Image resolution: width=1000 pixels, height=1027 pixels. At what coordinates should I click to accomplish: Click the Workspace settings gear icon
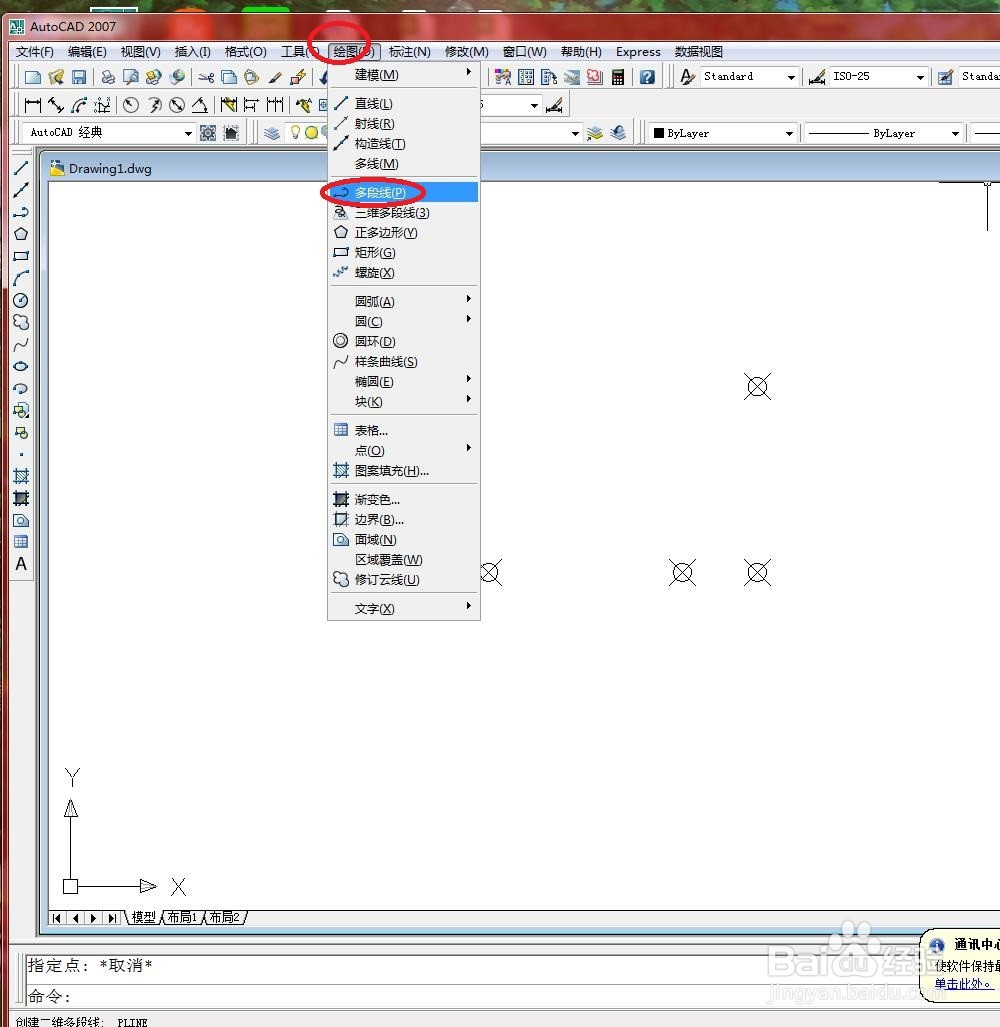(208, 133)
